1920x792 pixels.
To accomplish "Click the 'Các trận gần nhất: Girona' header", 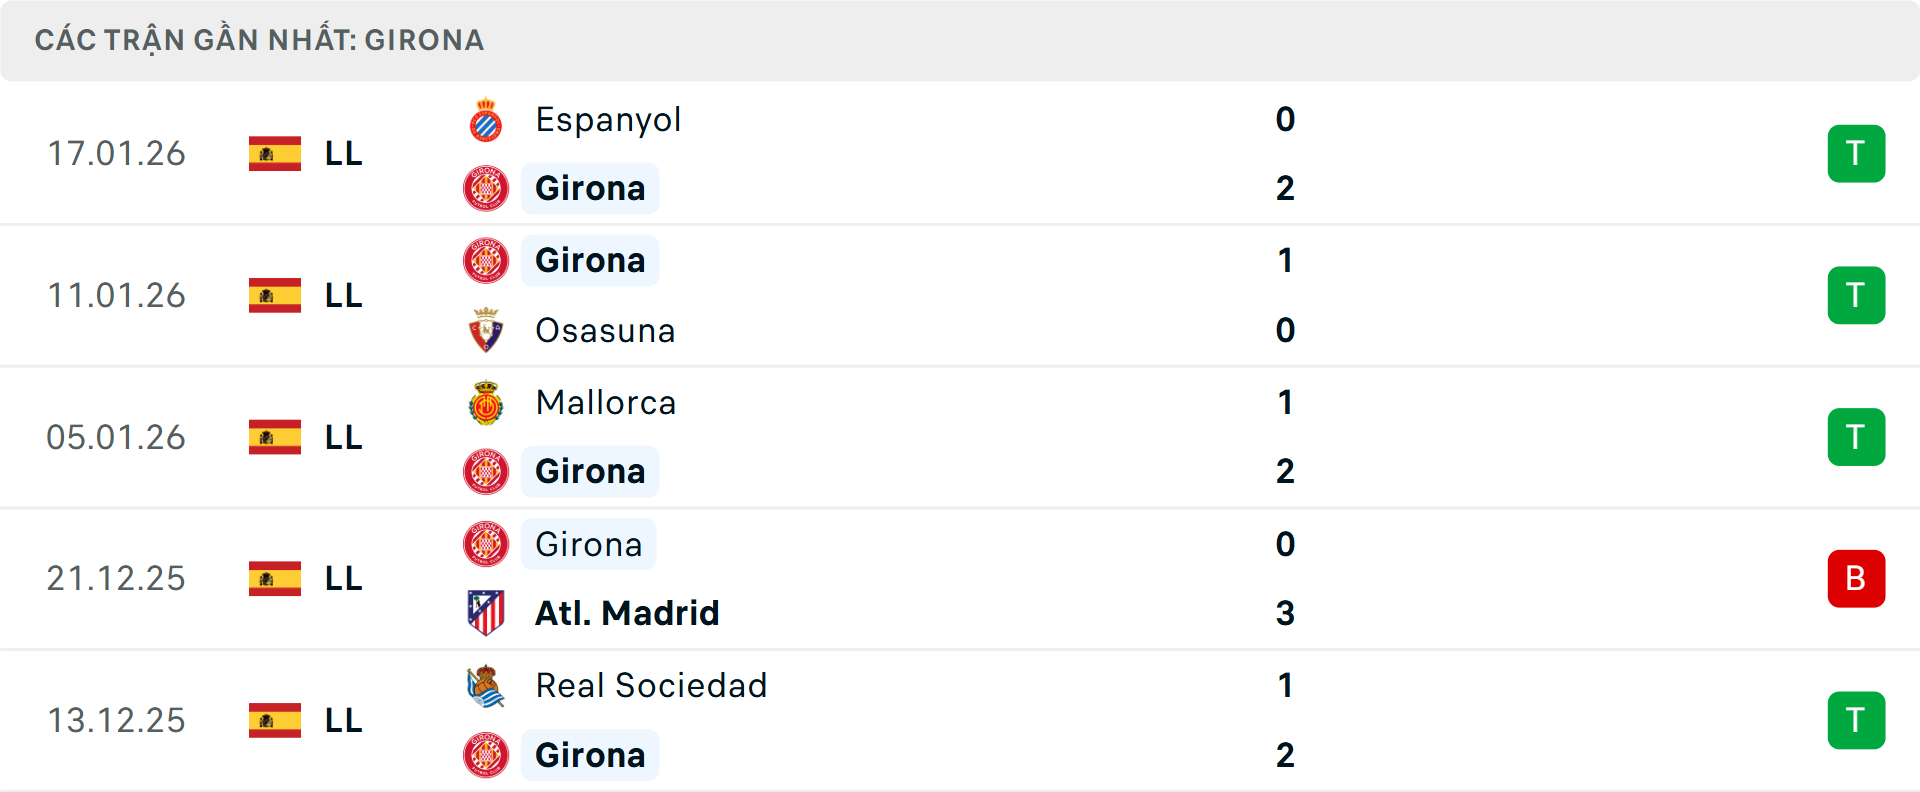I will coord(260,40).
